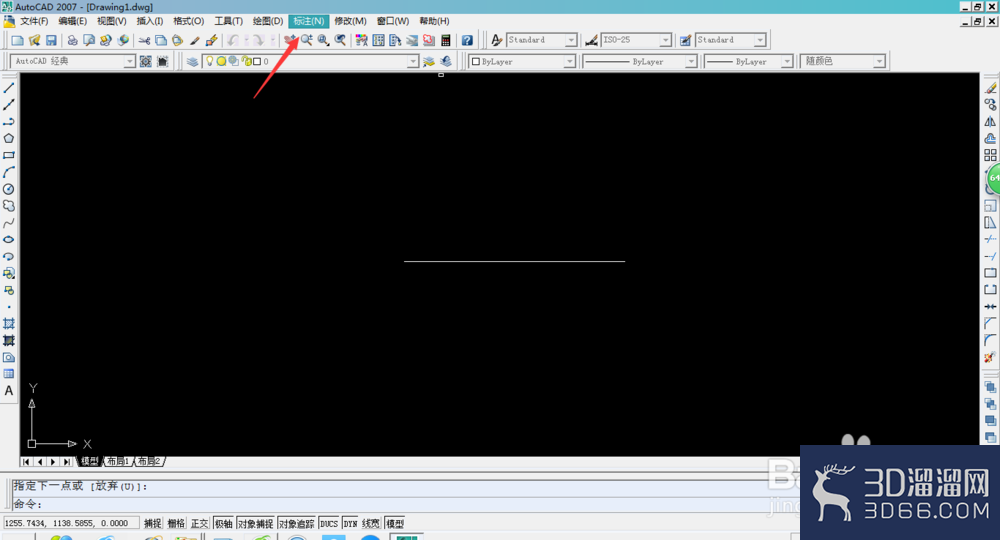Select the Line draw tool

click(9, 88)
